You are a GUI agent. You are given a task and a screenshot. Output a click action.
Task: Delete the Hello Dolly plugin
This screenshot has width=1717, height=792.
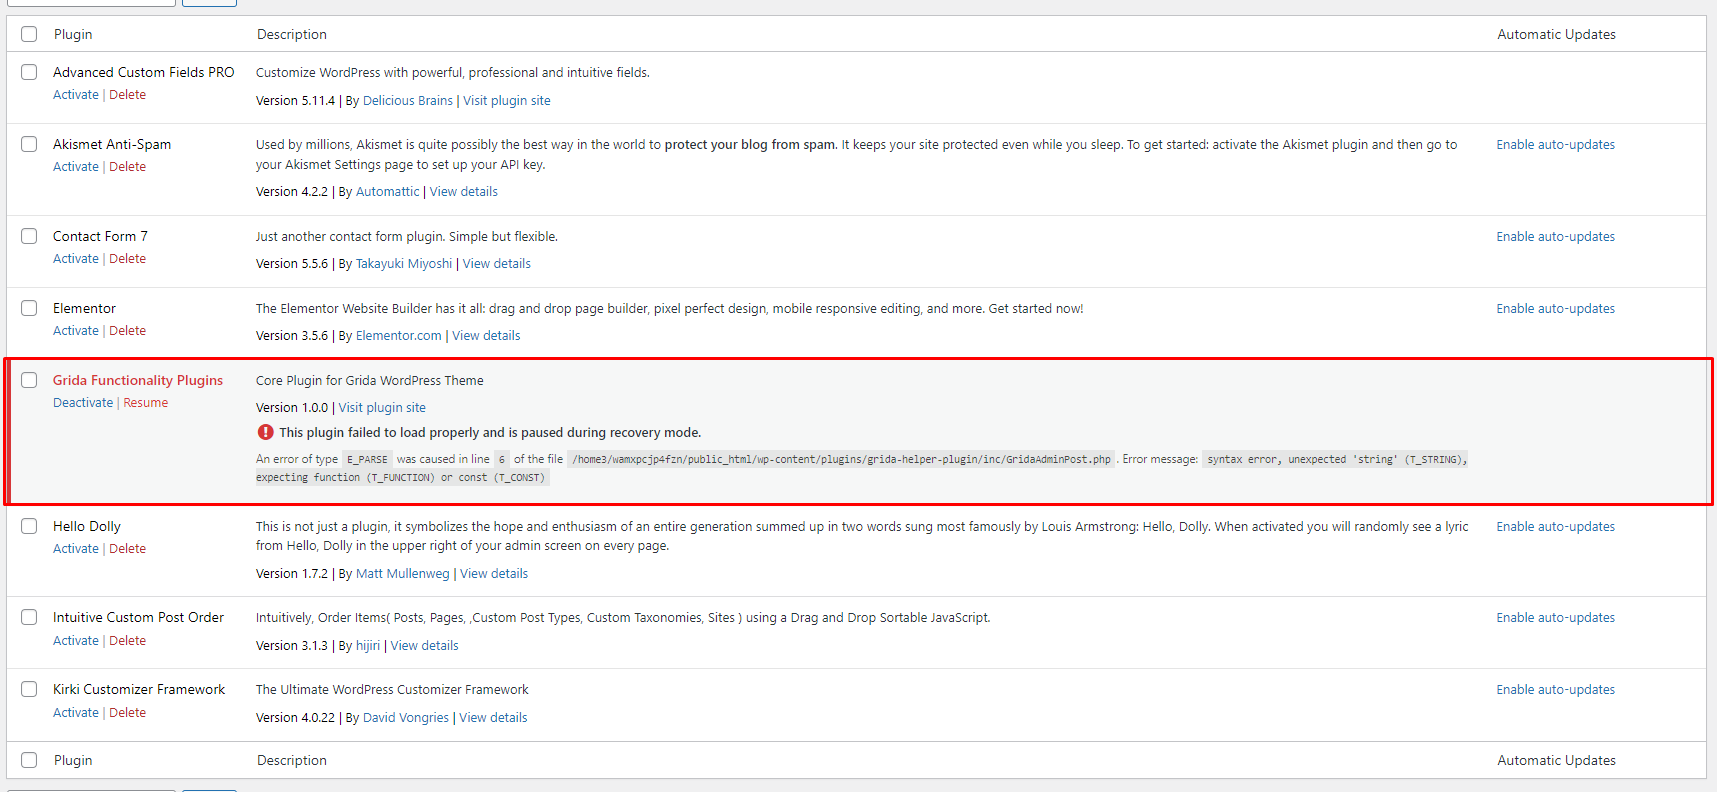pos(127,549)
